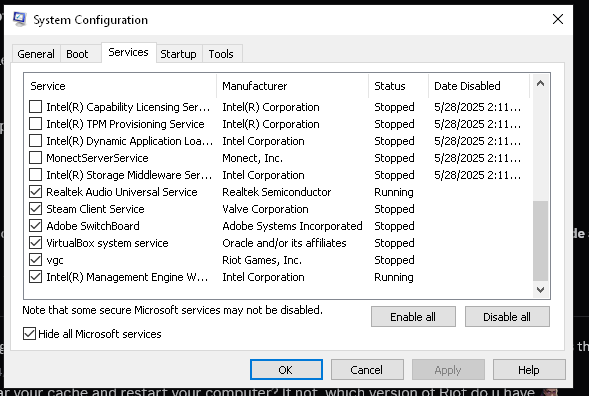Click the Adobe Systems Incorporated cell
This screenshot has height=396, width=589.
pos(292,226)
